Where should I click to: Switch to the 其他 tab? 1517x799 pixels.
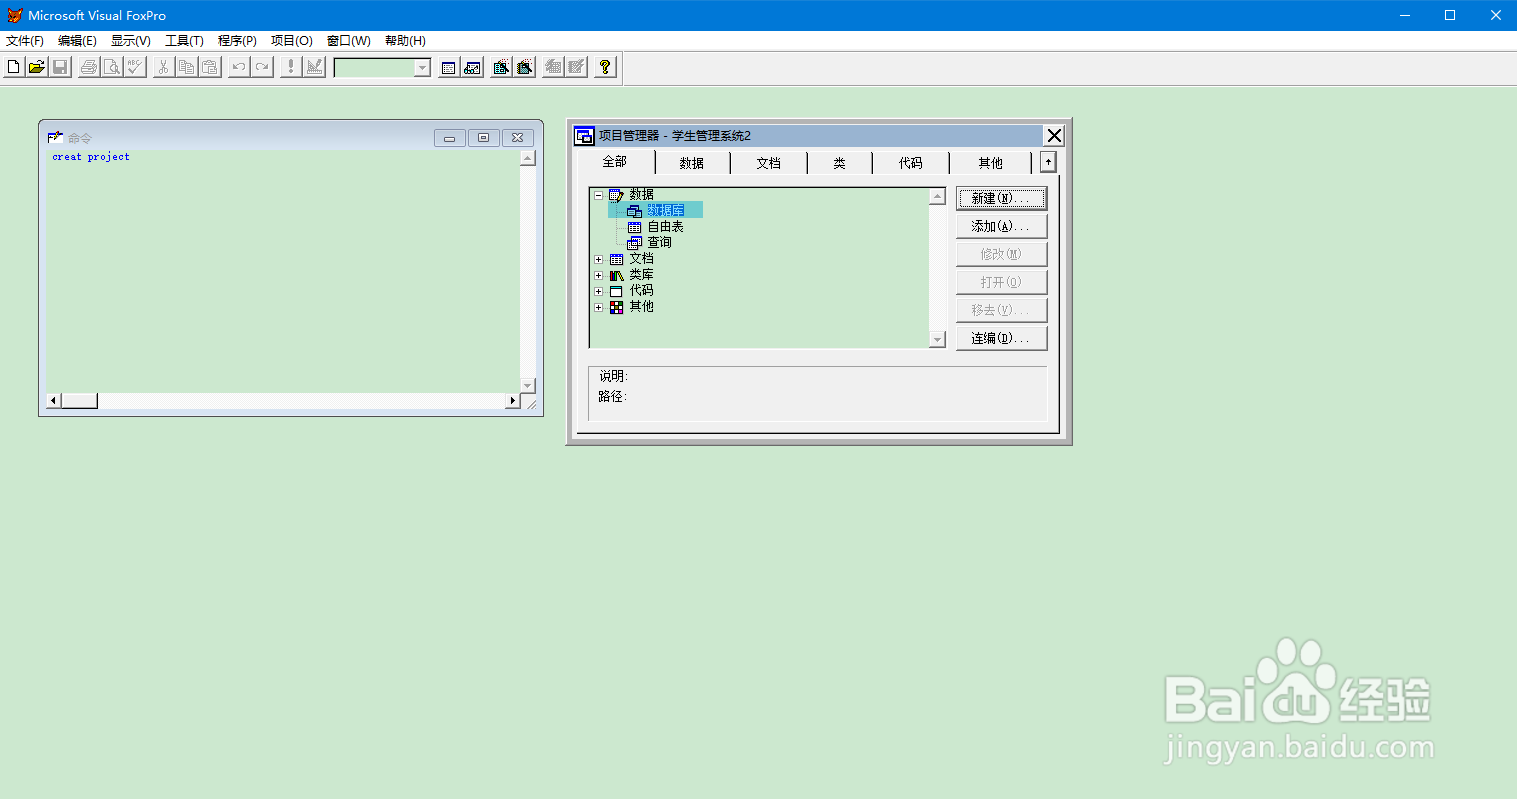pyautogui.click(x=991, y=163)
